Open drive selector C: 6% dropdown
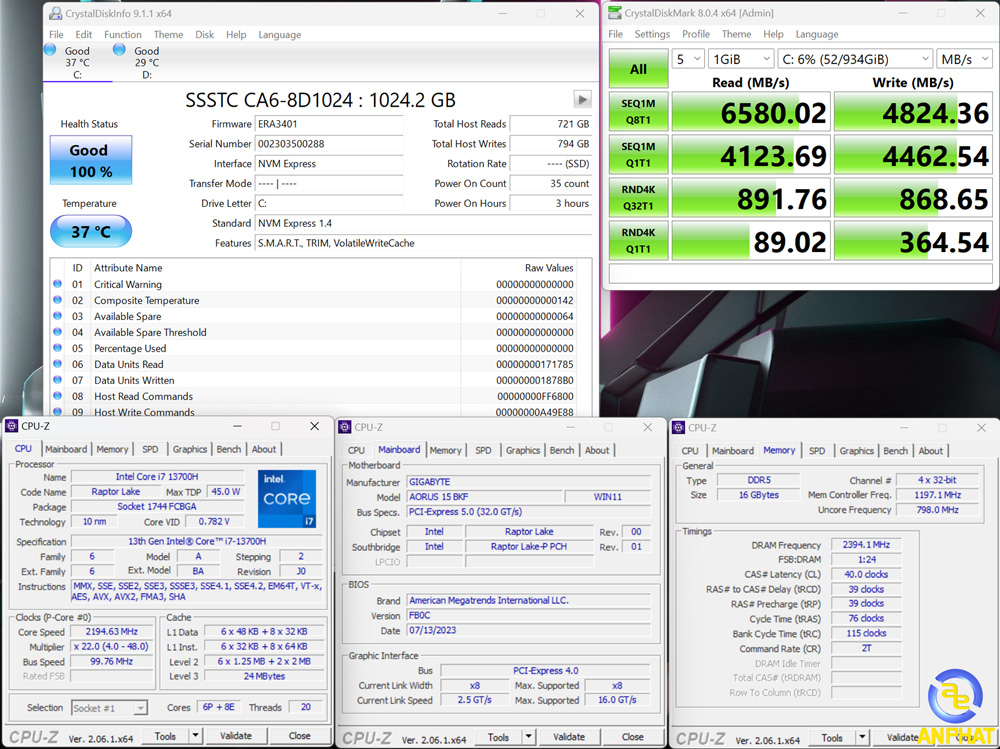The height and width of the screenshot is (749, 1000). (855, 59)
